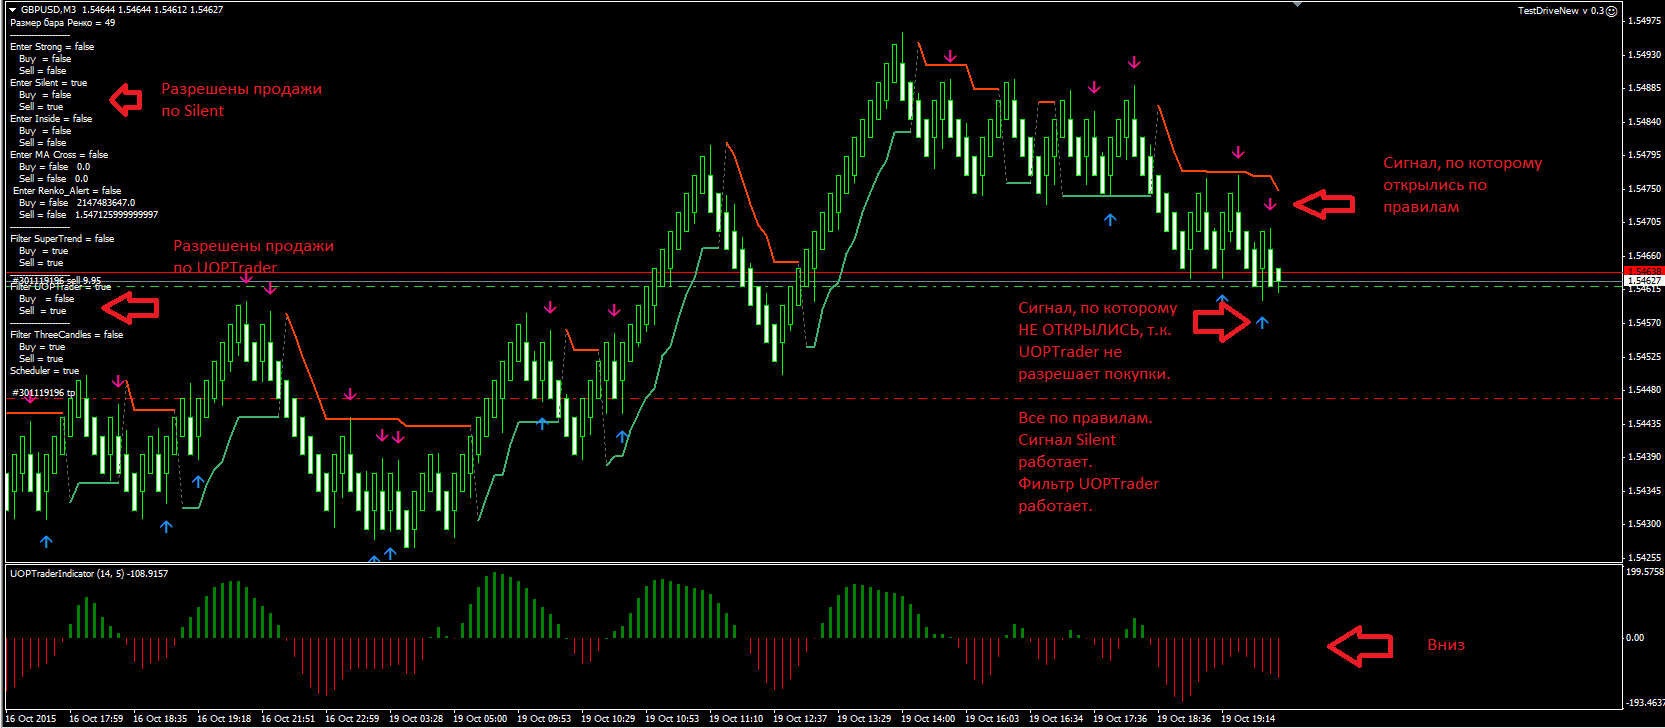Image resolution: width=1665 pixels, height=728 pixels.
Task: Click the 1.54255 price scale value
Action: [1645, 558]
